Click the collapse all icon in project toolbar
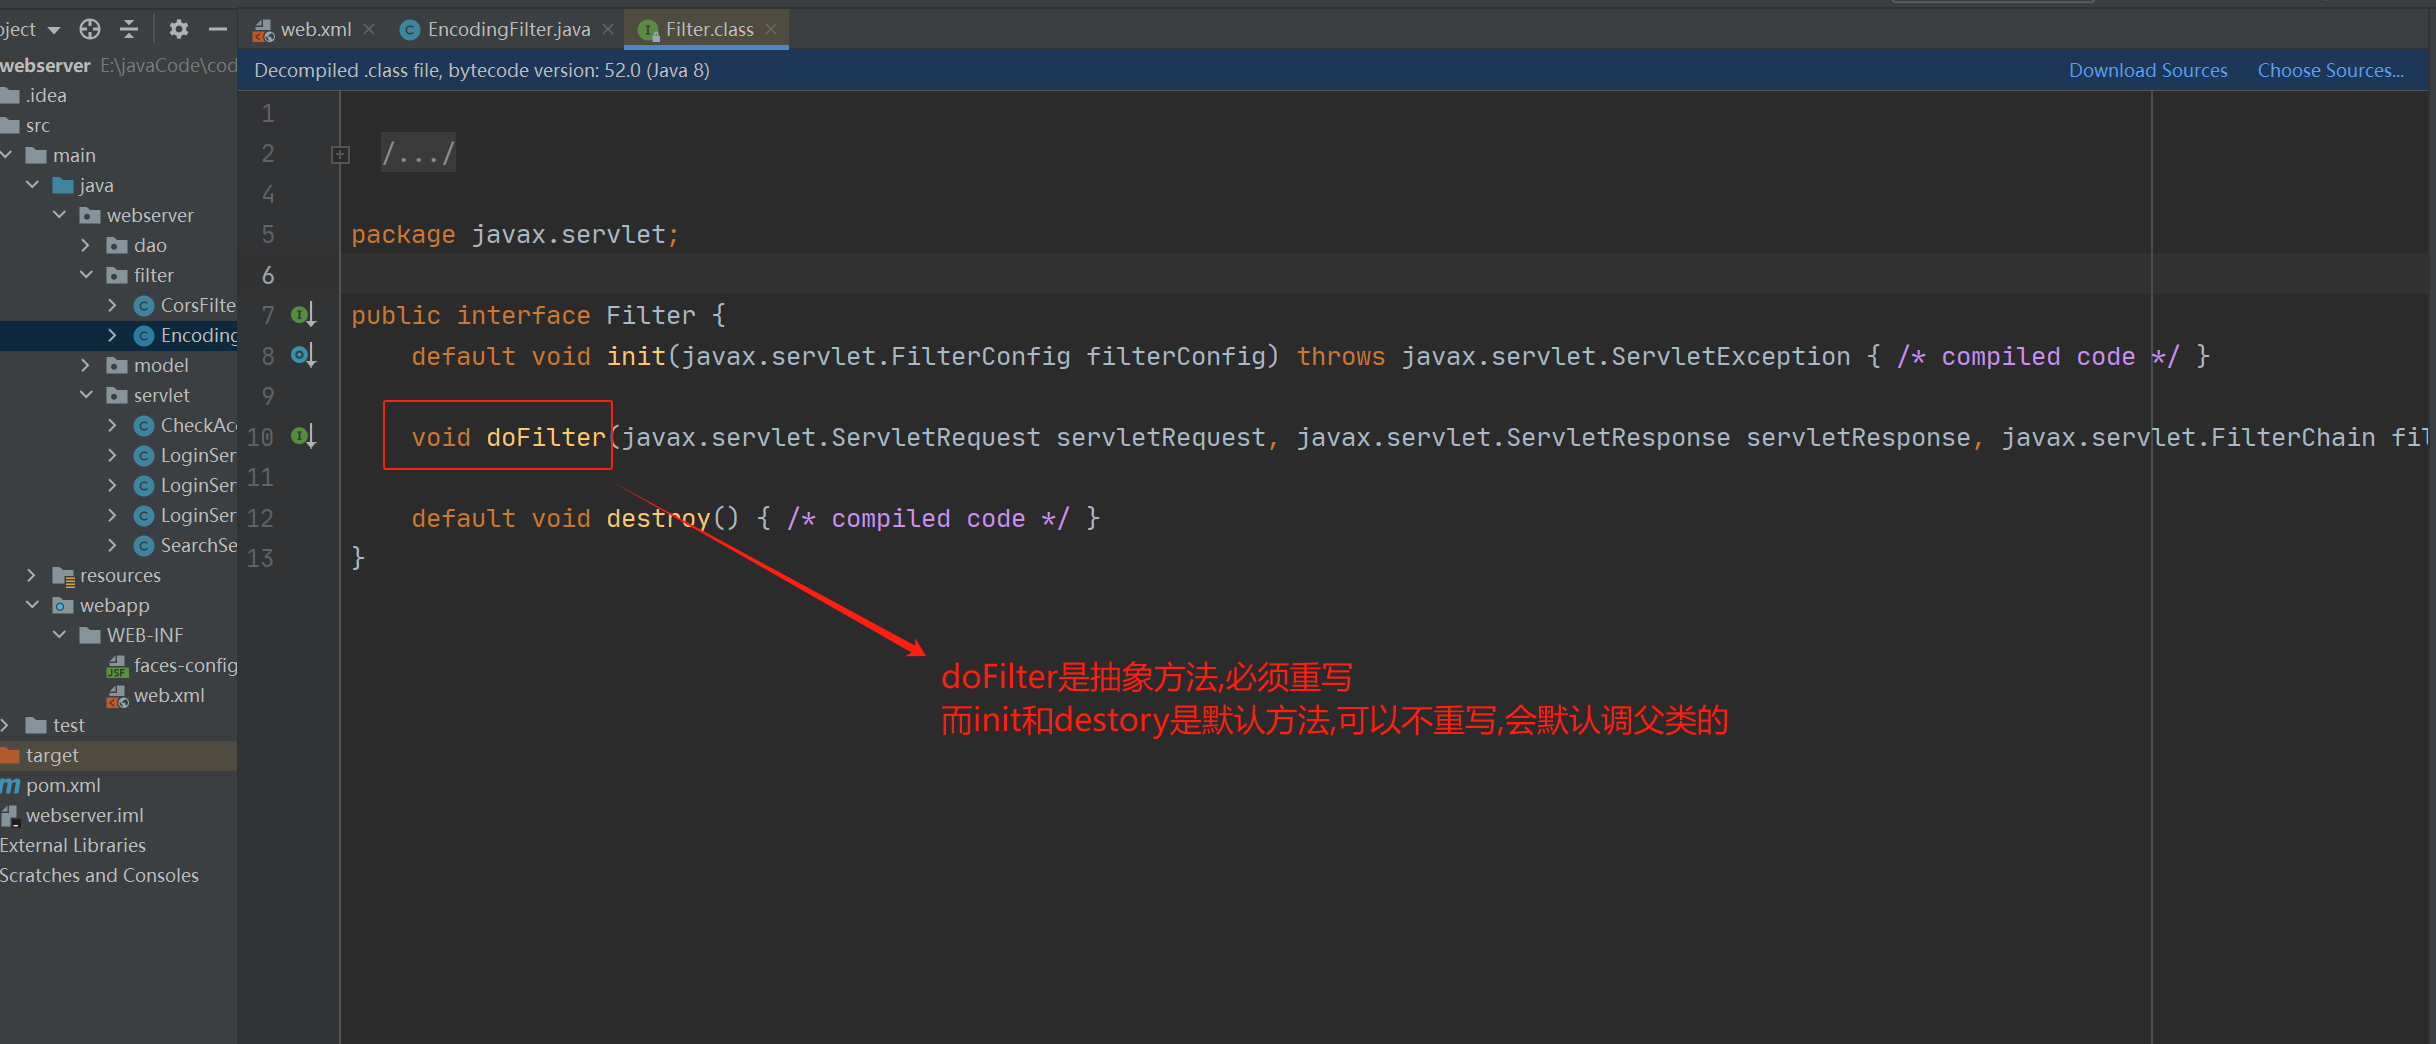2436x1044 pixels. pyautogui.click(x=129, y=29)
